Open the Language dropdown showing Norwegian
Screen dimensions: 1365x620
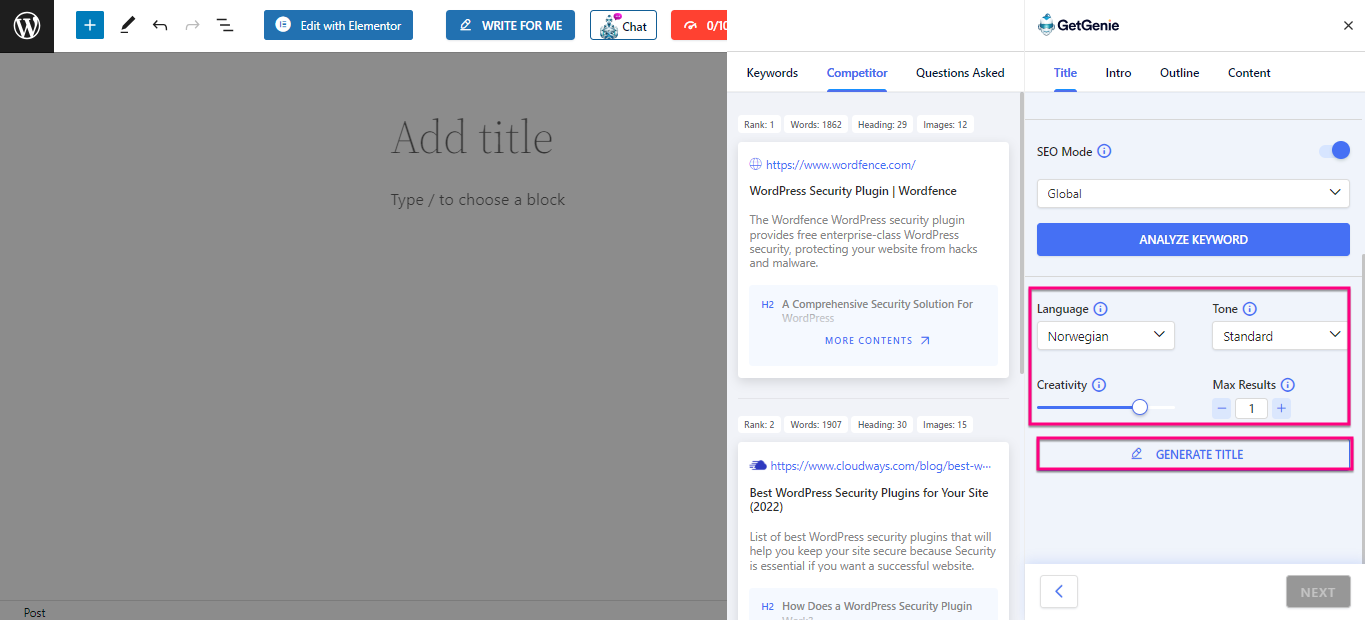pyautogui.click(x=1106, y=336)
